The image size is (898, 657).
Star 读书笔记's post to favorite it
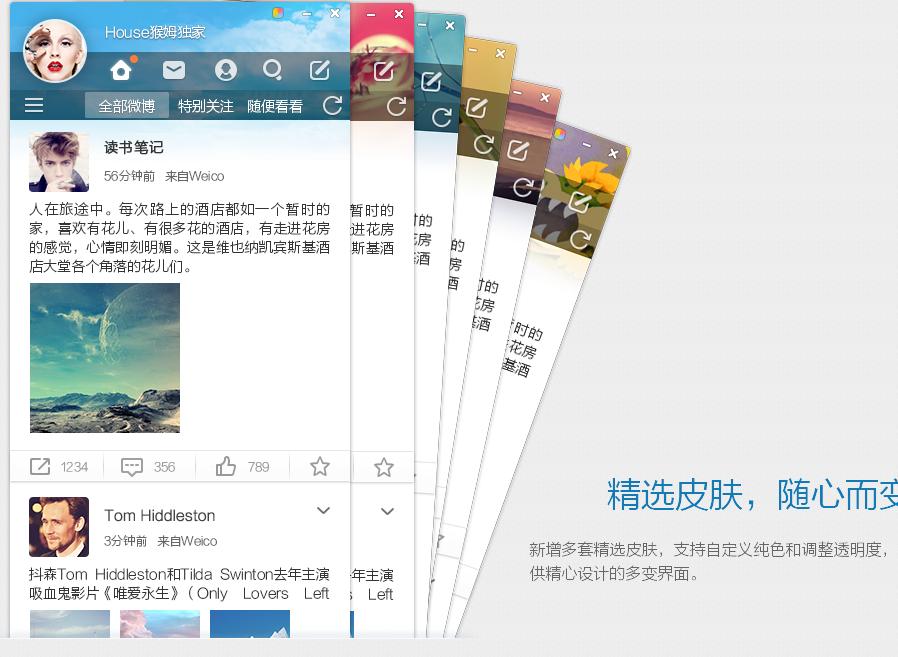click(x=319, y=466)
